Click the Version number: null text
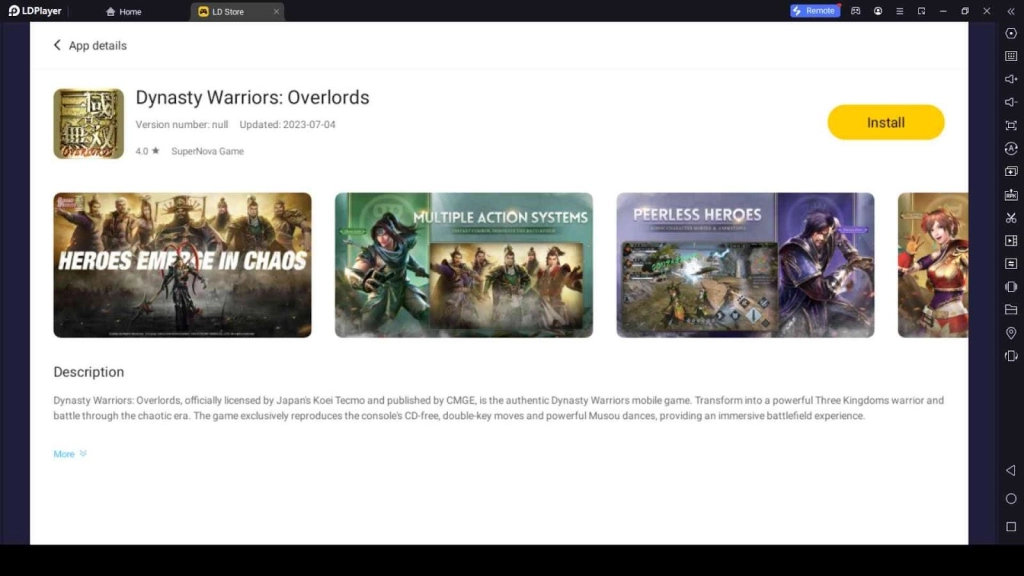Screen dimensions: 1024x576 point(182,124)
